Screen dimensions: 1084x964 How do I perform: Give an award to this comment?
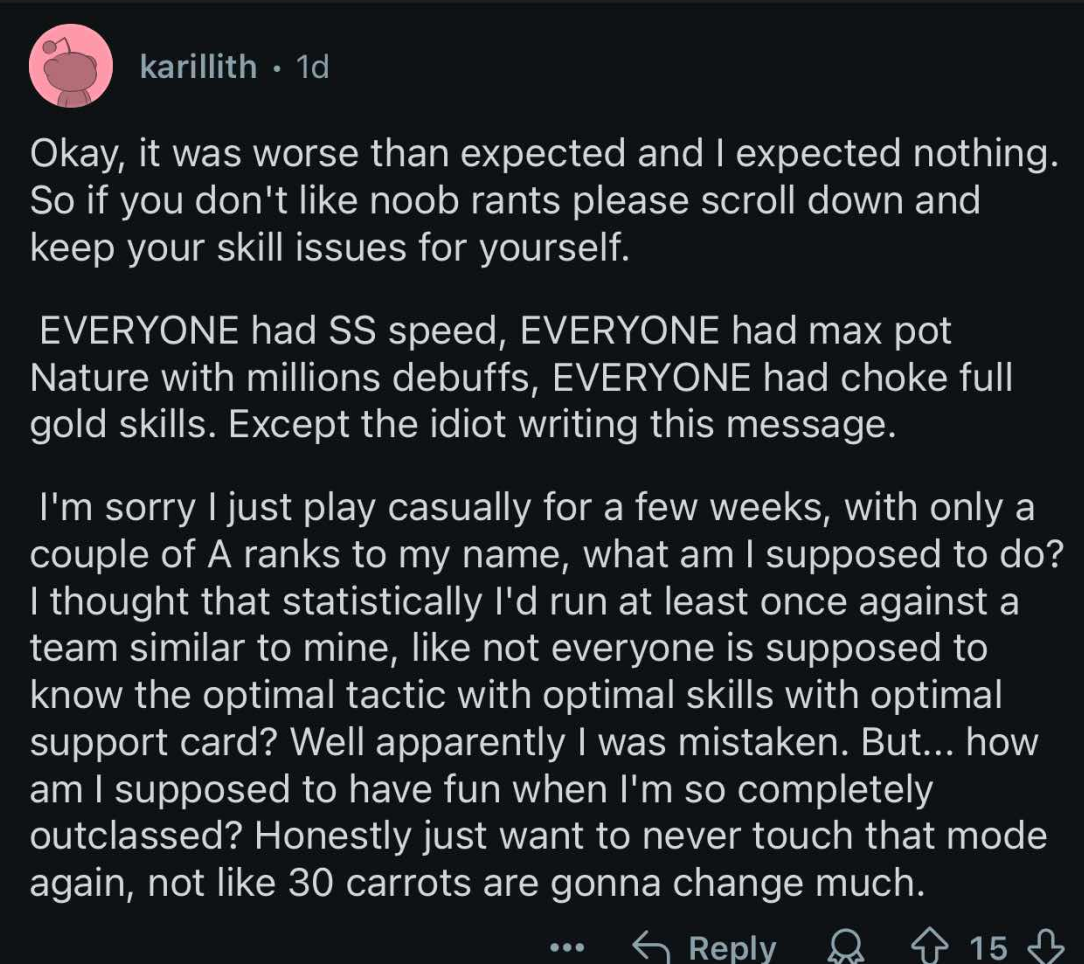click(845, 947)
